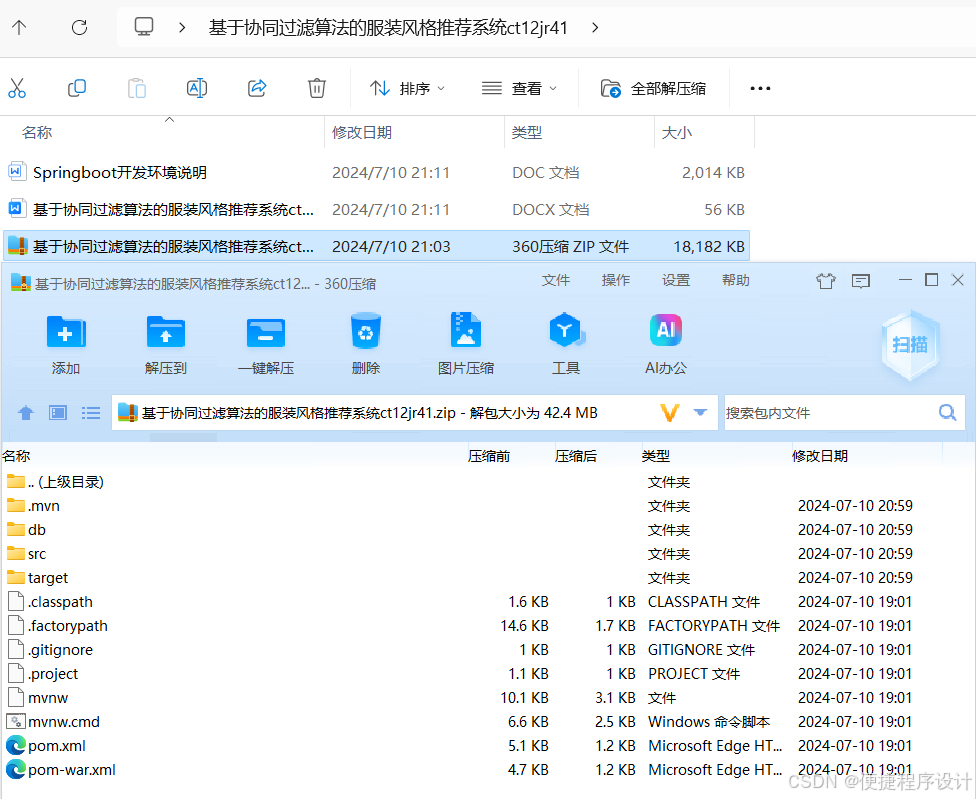Sort Explorer list by 大小 column
976x799 pixels.
(677, 133)
